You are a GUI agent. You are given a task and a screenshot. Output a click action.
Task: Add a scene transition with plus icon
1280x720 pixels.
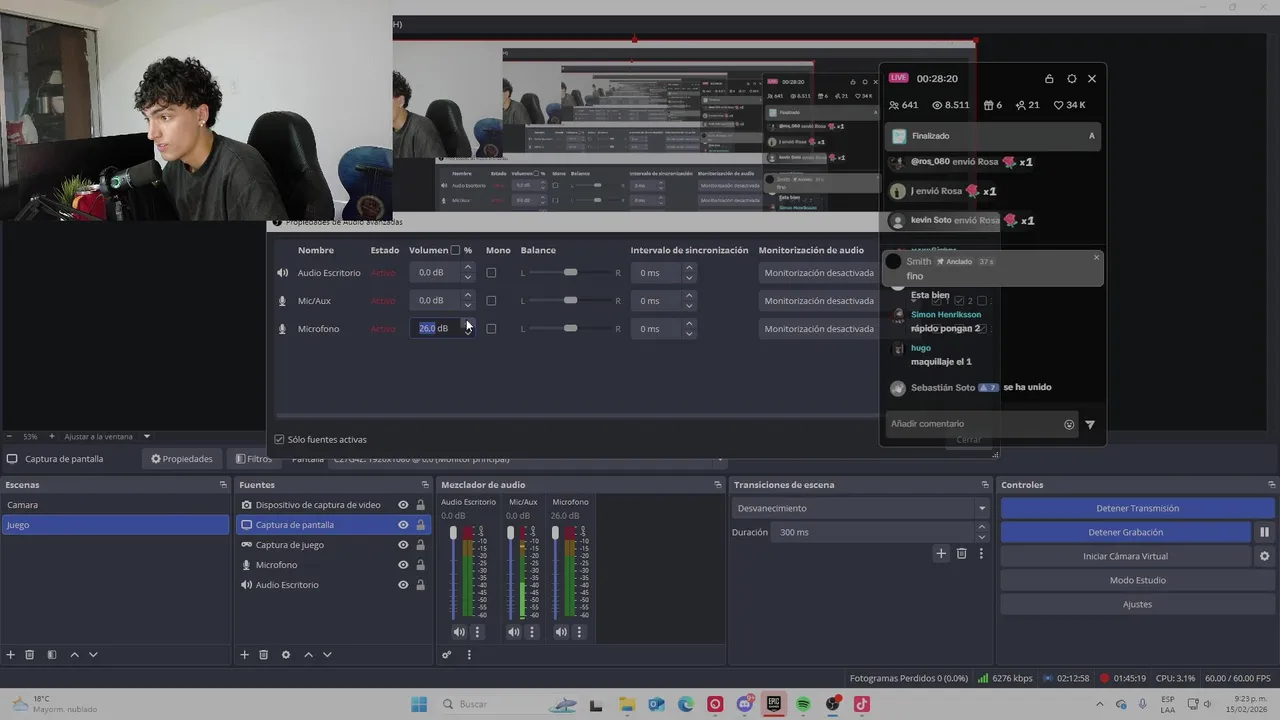point(941,553)
